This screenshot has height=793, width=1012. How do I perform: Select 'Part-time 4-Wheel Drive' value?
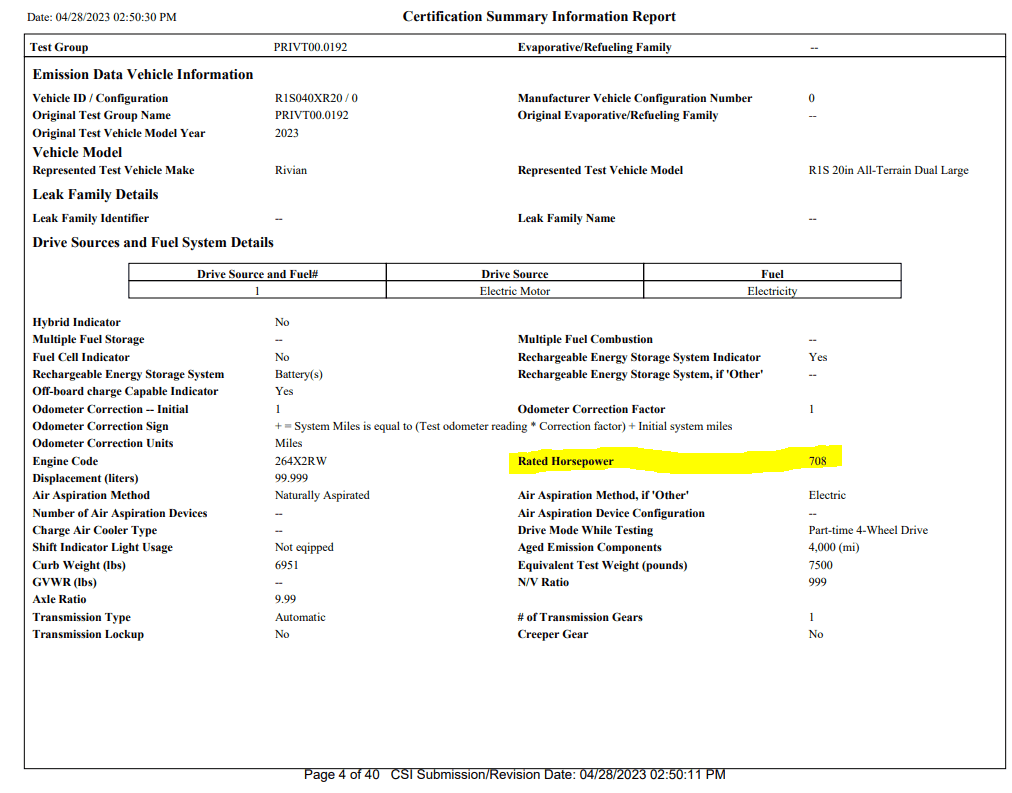pos(868,530)
